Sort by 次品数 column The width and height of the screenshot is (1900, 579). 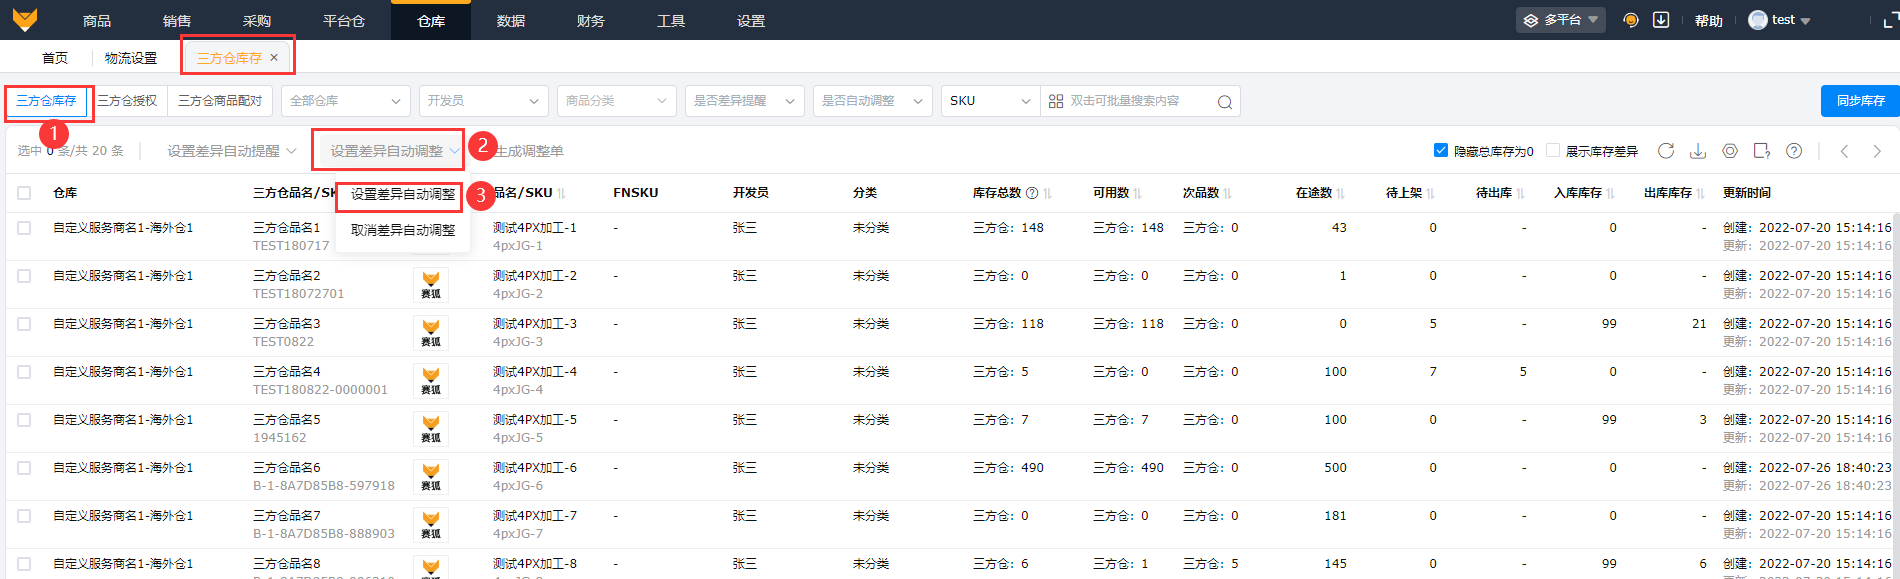pos(1228,193)
